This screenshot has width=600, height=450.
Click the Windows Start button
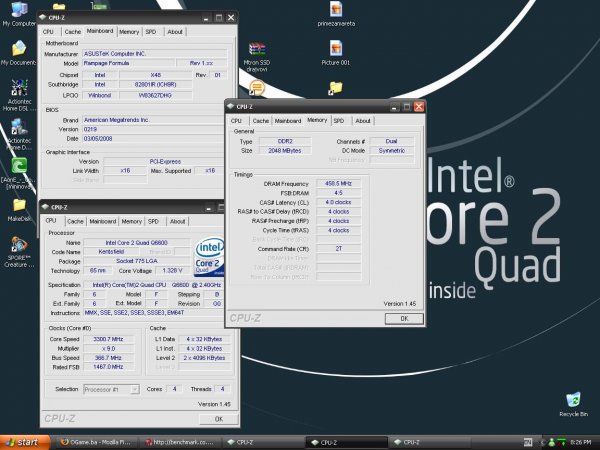22,441
